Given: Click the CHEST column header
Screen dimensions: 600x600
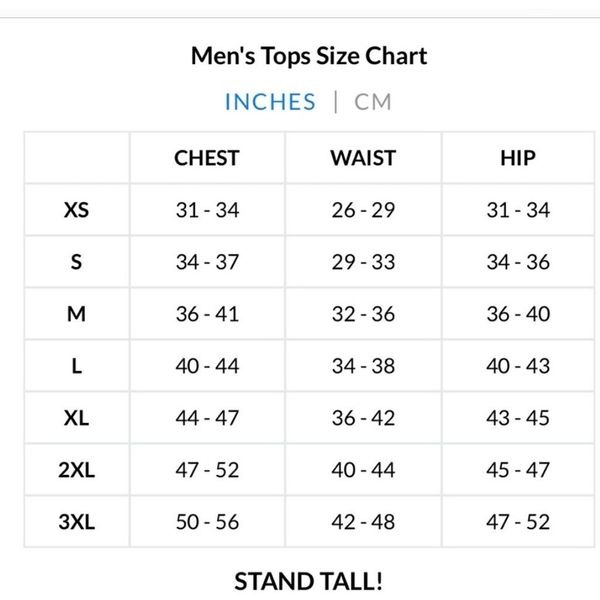Looking at the screenshot, I should coord(207,158).
